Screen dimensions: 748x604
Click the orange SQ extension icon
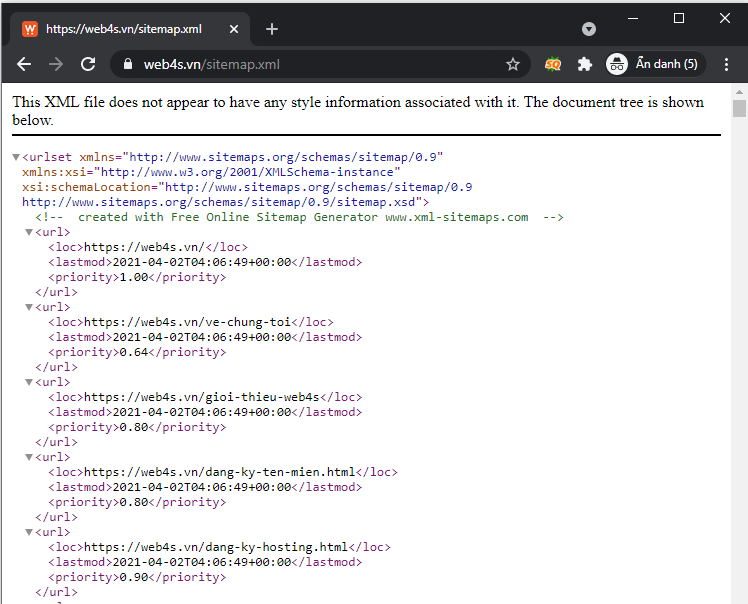(552, 64)
